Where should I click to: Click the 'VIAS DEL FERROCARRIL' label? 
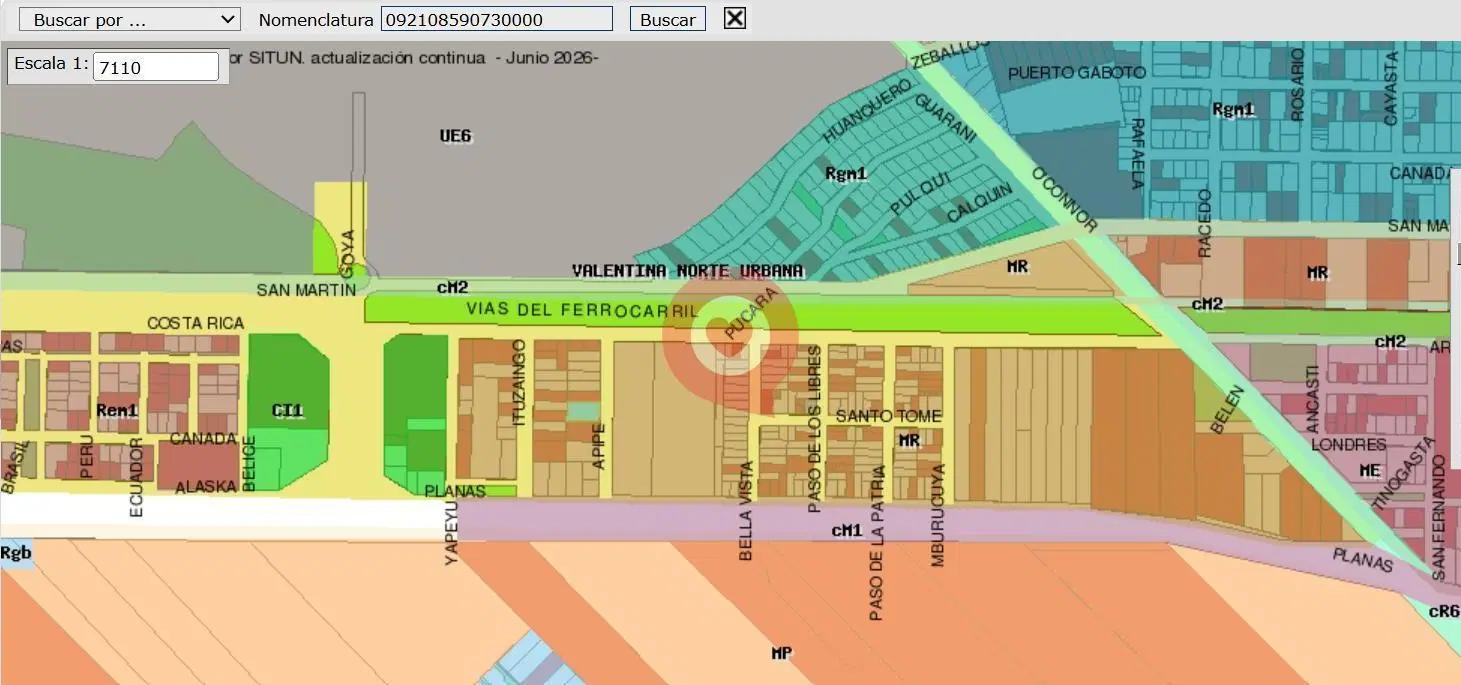tap(581, 310)
